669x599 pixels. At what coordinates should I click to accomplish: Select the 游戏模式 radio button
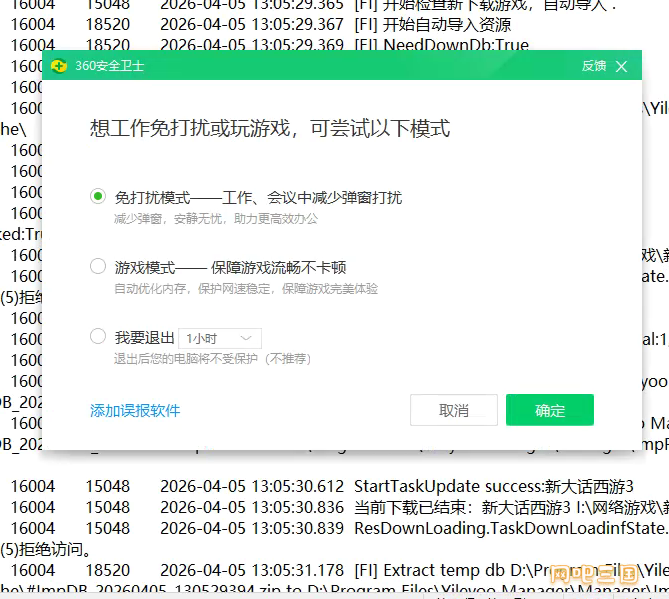tap(98, 266)
